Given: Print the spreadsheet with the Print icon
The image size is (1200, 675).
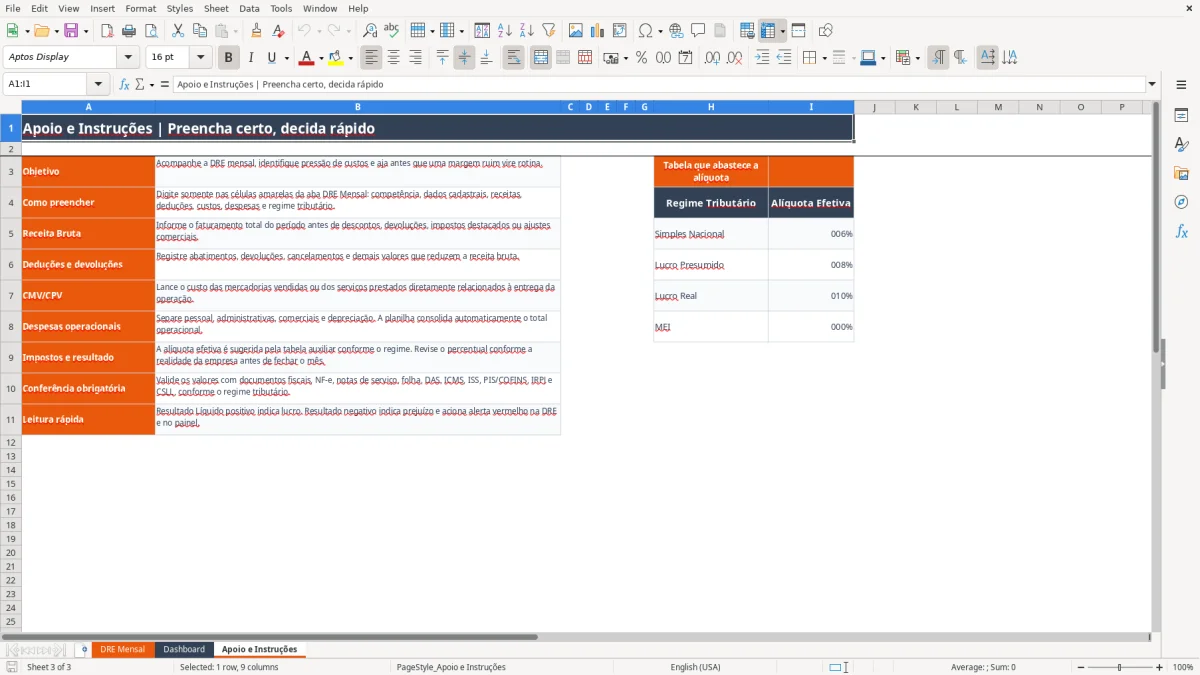Looking at the screenshot, I should coord(129,31).
